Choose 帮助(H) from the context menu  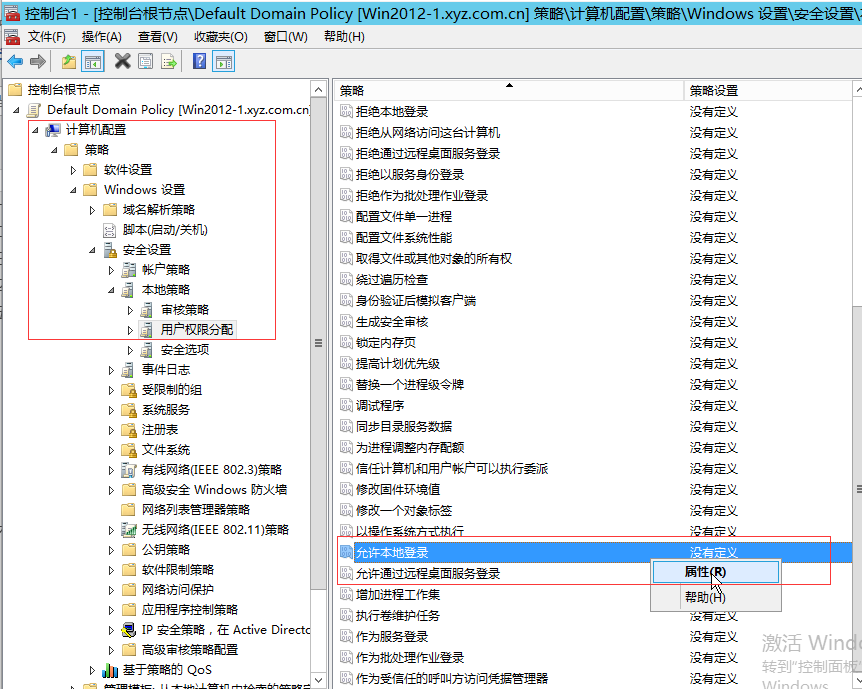(716, 597)
